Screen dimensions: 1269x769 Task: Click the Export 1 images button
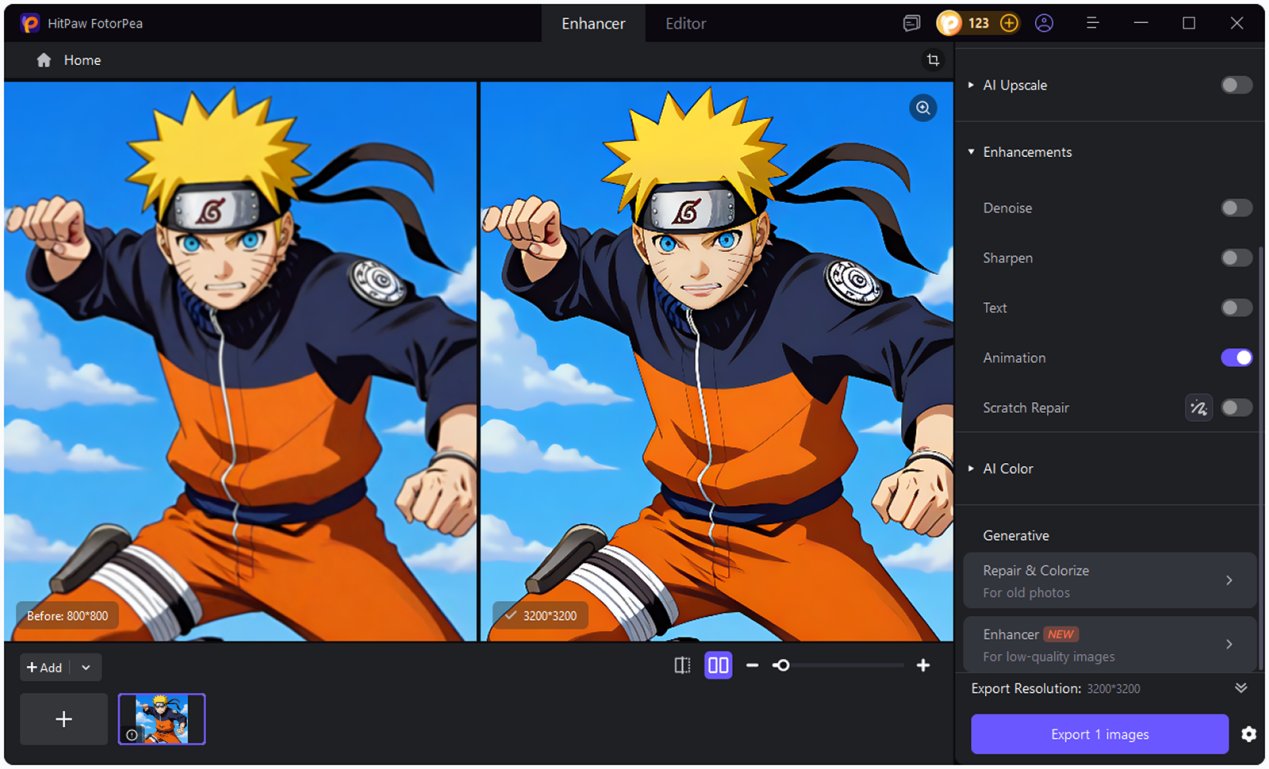1100,734
